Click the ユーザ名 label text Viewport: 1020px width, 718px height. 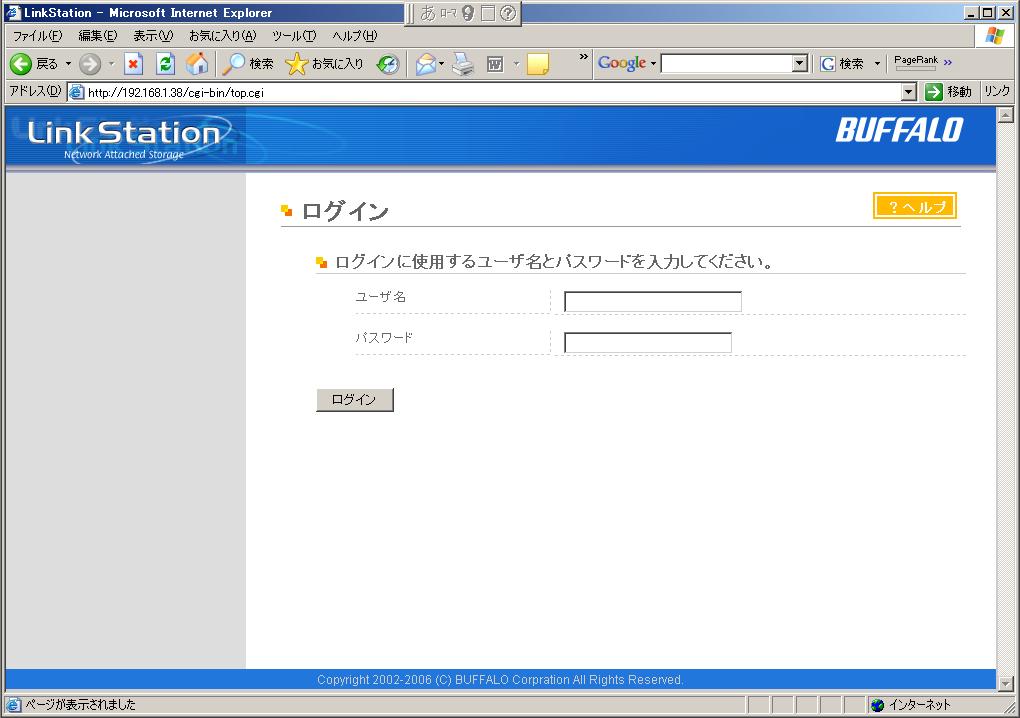381,297
